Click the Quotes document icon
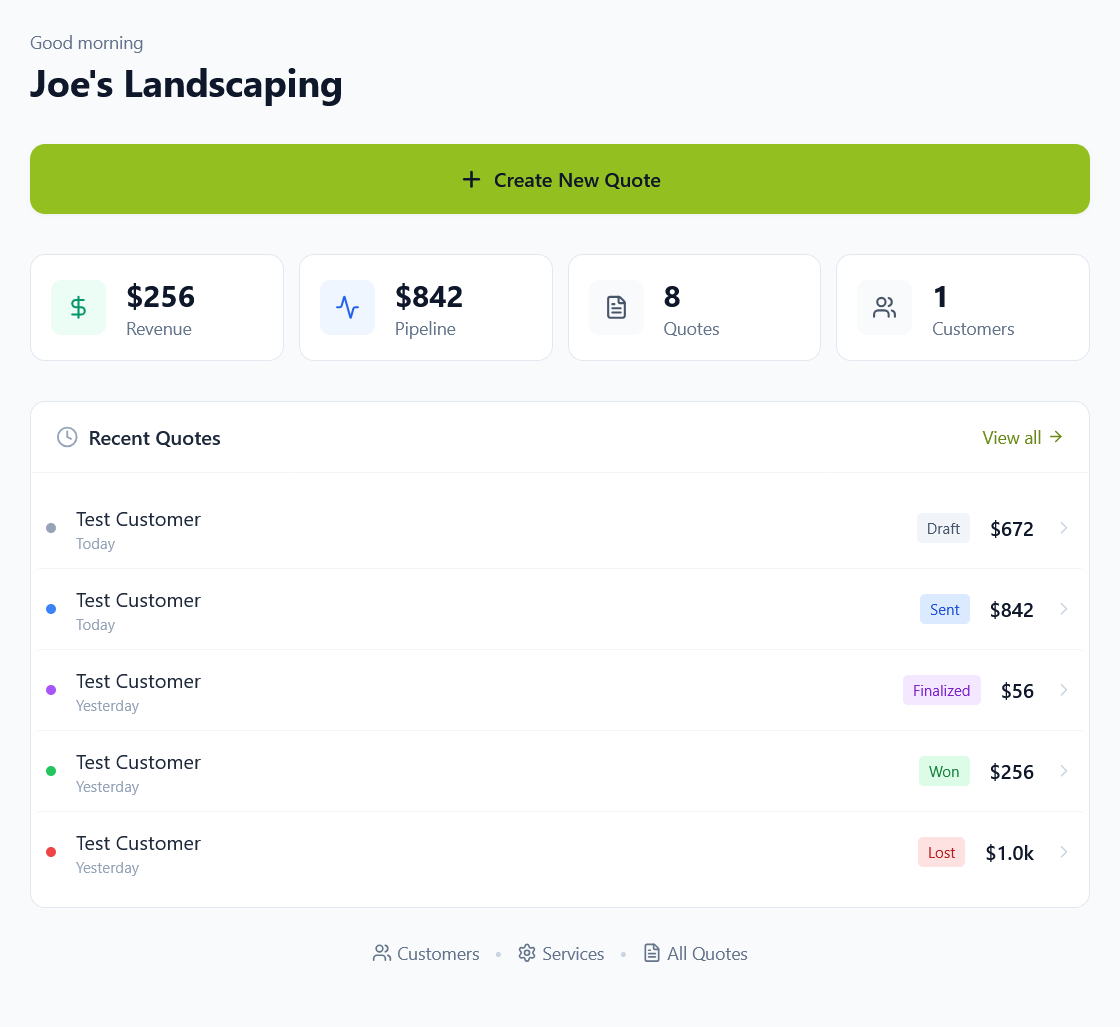The height and width of the screenshot is (1027, 1120). (x=616, y=308)
